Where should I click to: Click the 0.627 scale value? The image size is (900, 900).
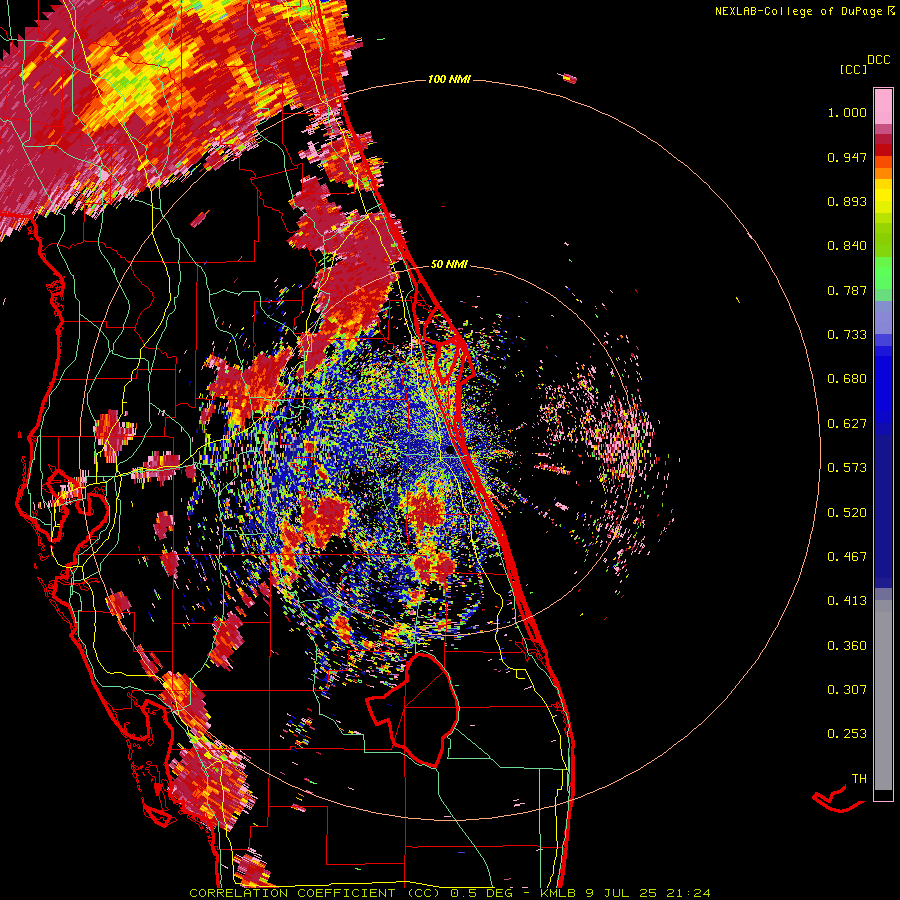847,424
